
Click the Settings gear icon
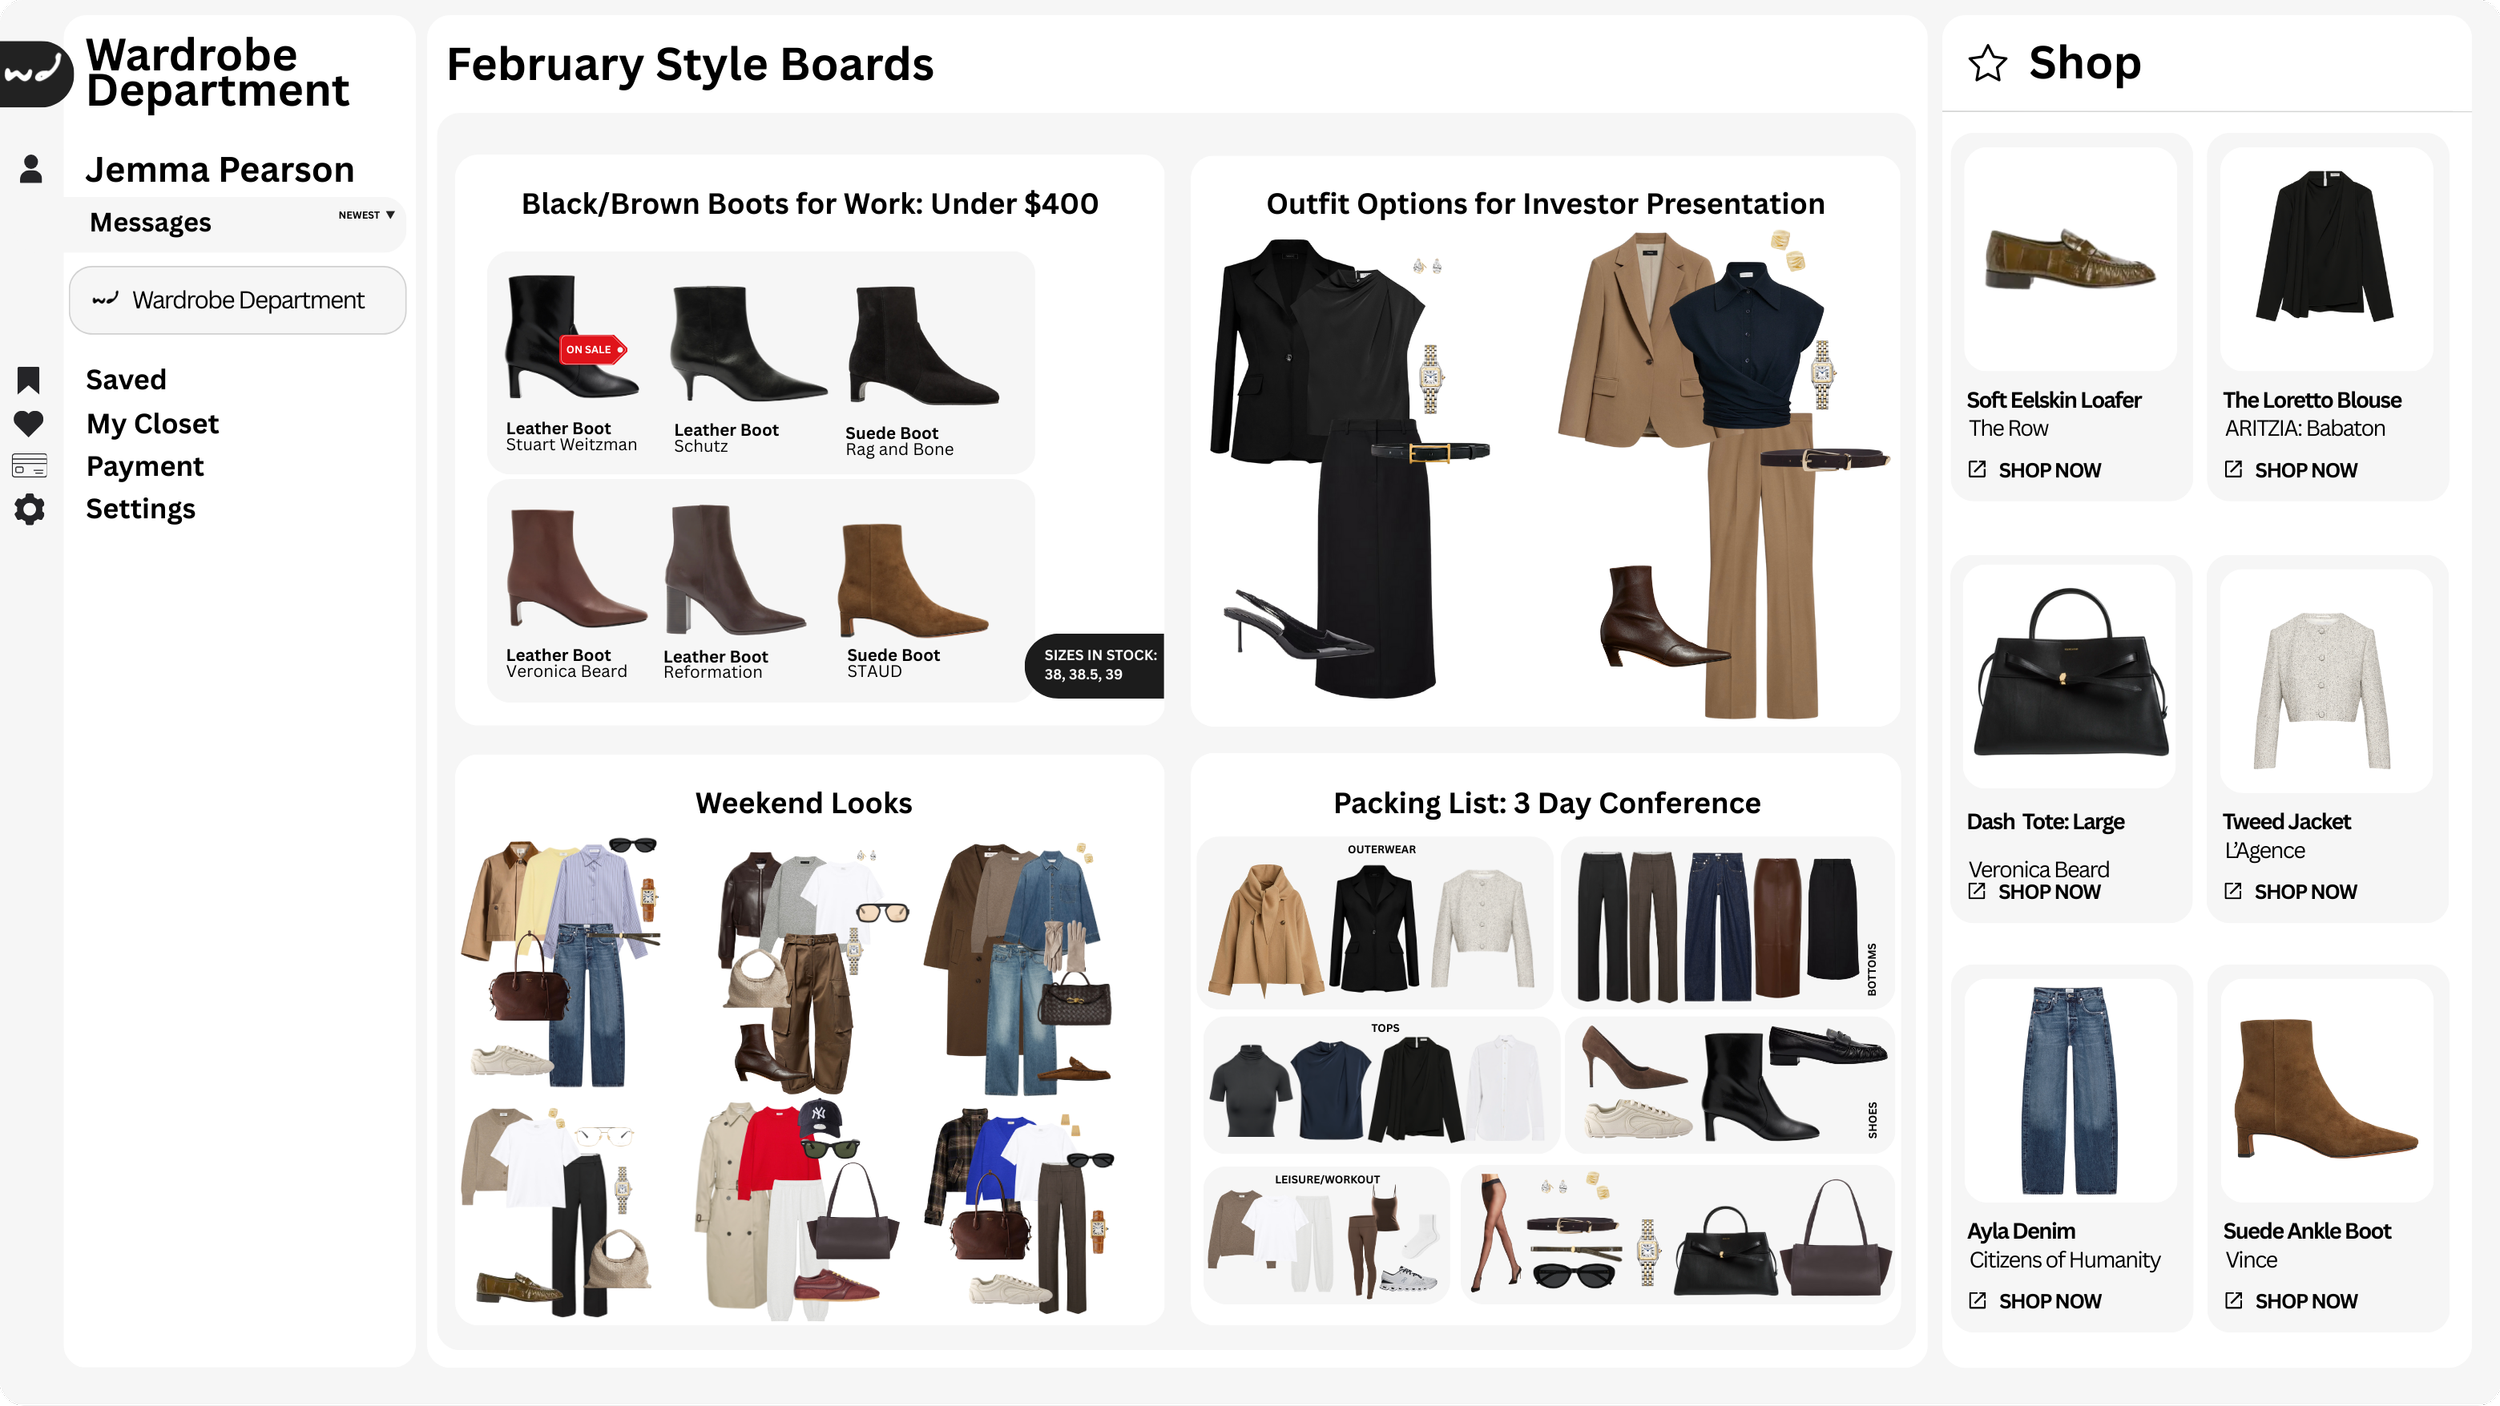29,509
